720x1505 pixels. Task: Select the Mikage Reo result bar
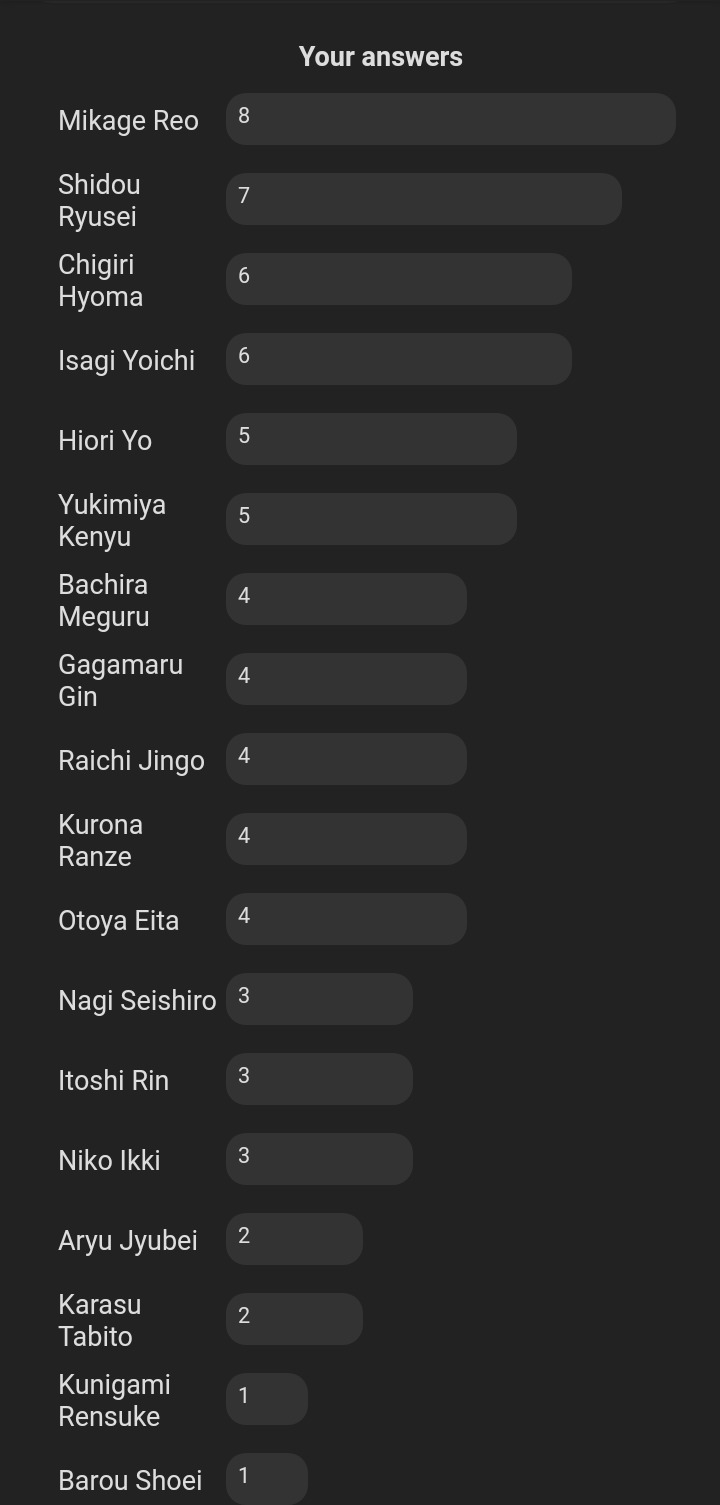click(x=451, y=119)
